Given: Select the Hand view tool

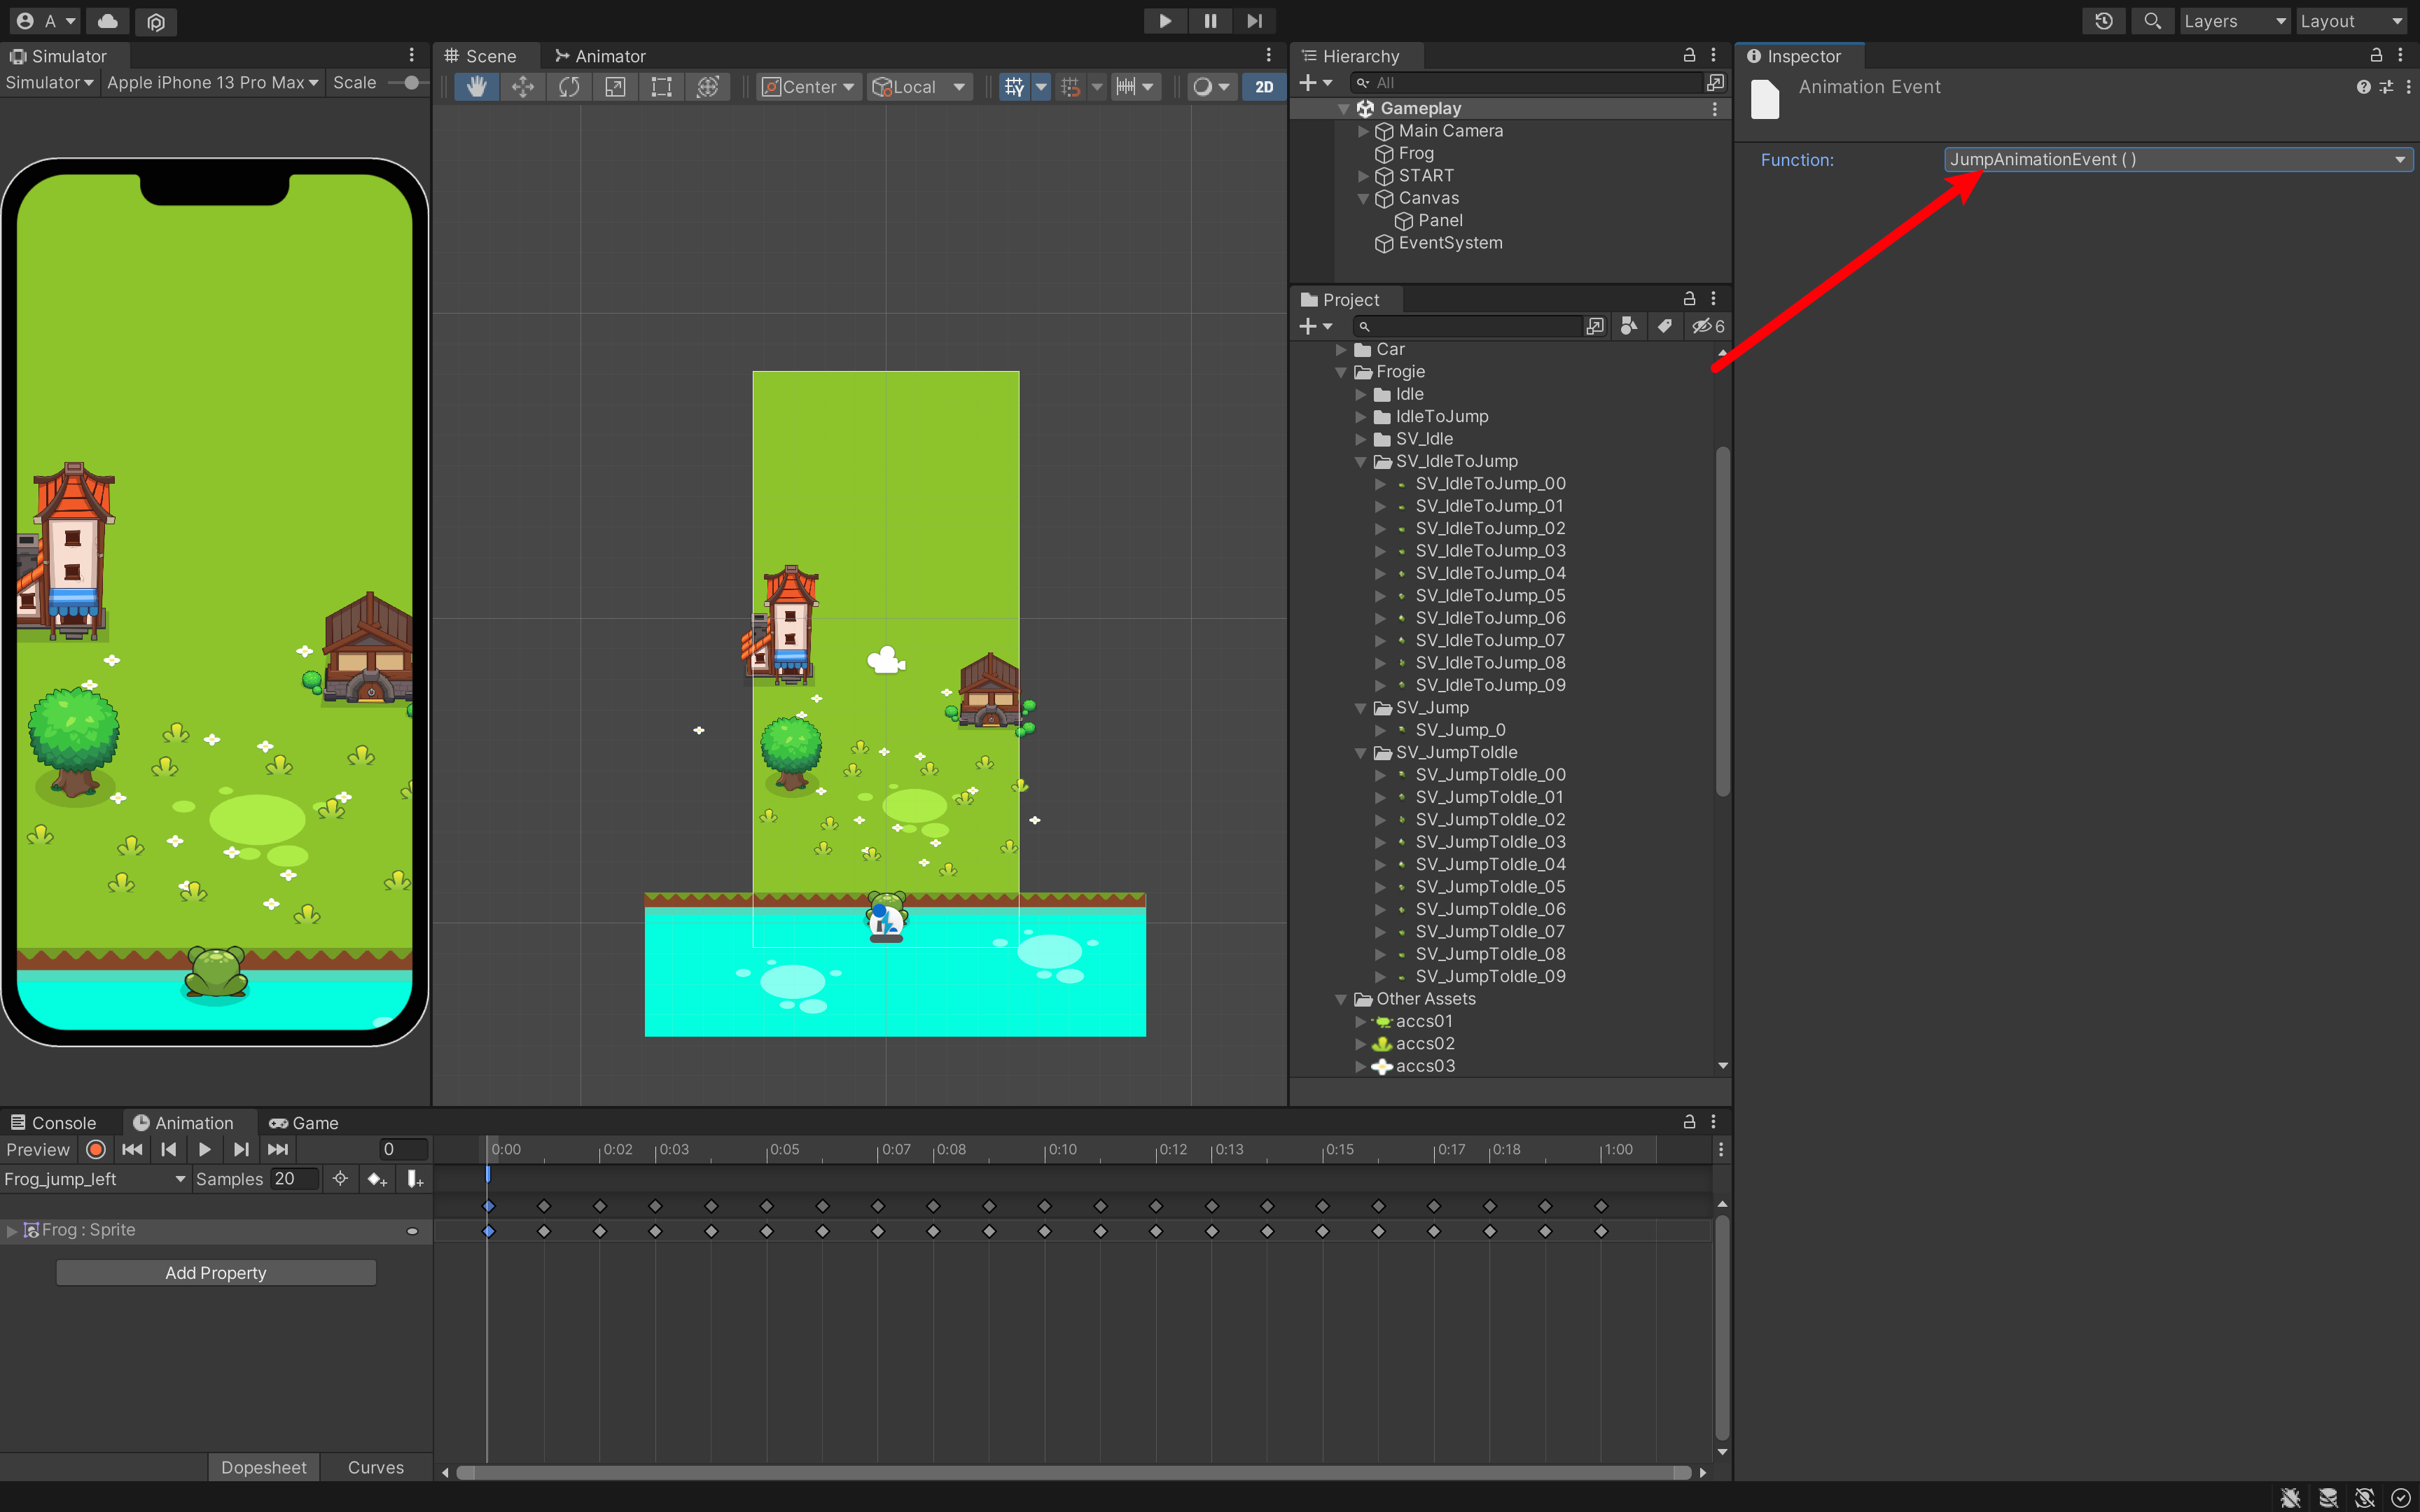Looking at the screenshot, I should [x=476, y=87].
